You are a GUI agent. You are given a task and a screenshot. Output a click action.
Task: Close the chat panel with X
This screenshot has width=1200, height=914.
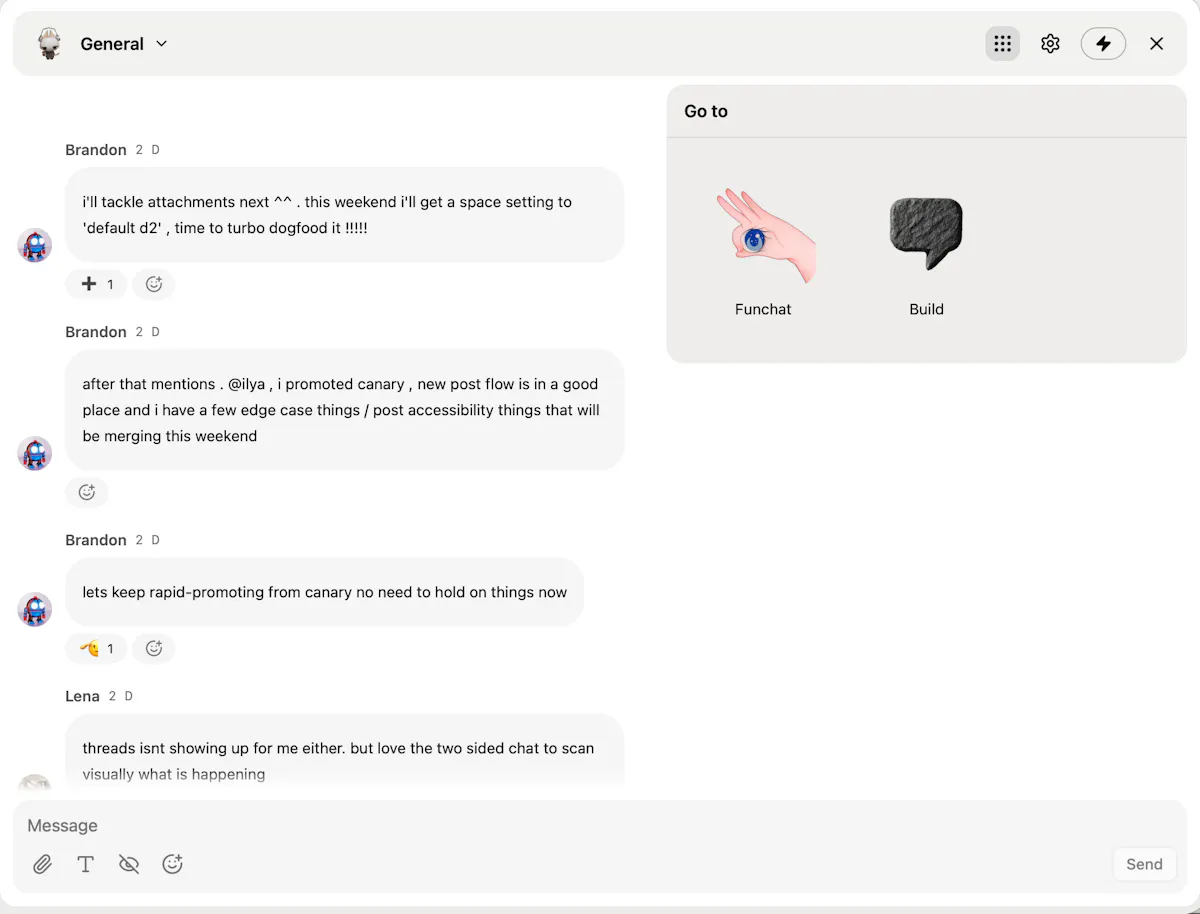(1157, 44)
